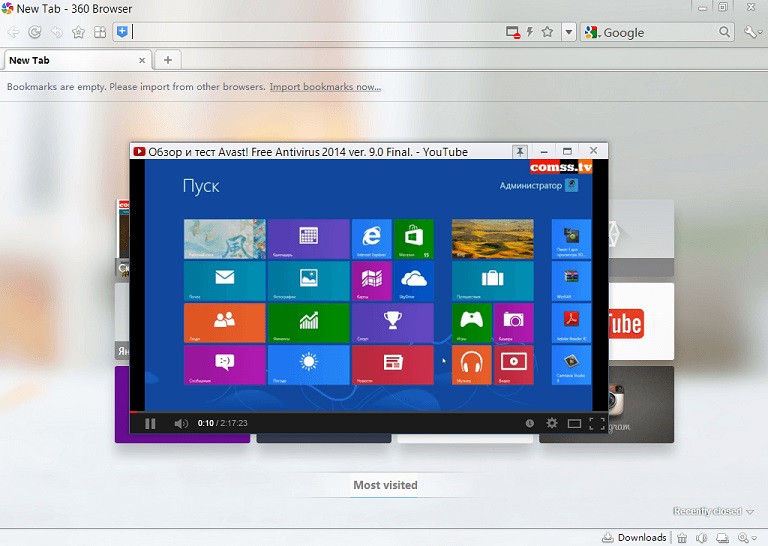Click the green Store tile in the video

tap(414, 239)
